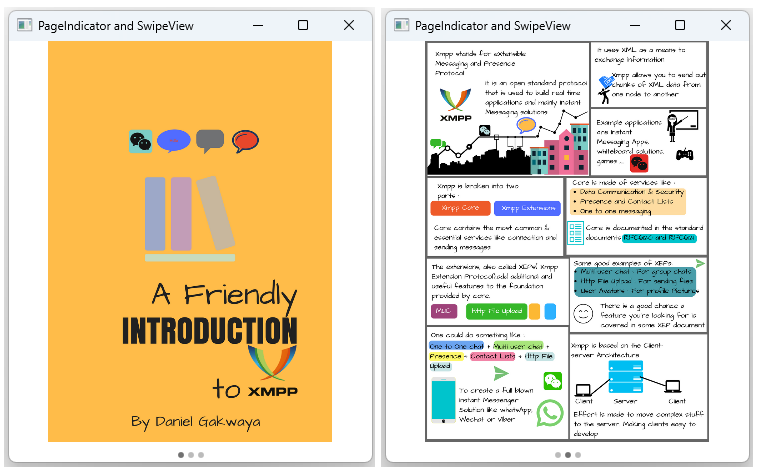Close the right PageIndicator window

point(726,25)
